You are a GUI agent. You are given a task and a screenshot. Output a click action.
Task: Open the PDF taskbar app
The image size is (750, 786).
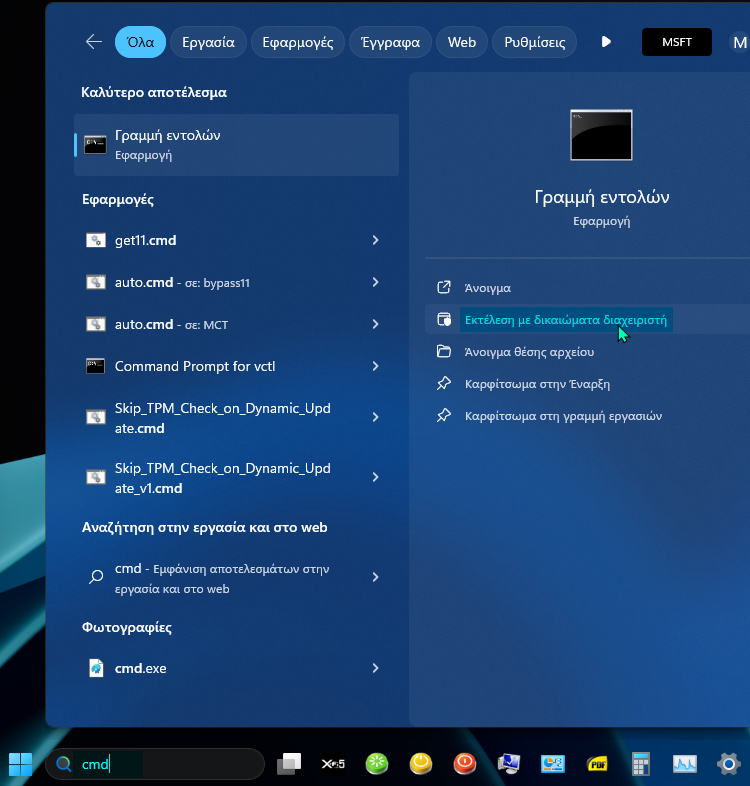pyautogui.click(x=597, y=764)
